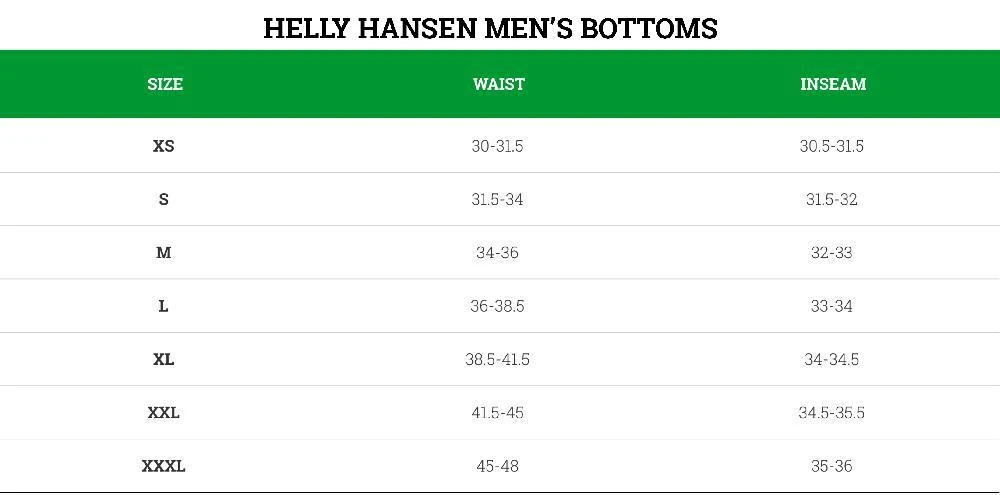Click the 34-34.5 inseam value
The height and width of the screenshot is (495, 1000).
[x=831, y=359]
